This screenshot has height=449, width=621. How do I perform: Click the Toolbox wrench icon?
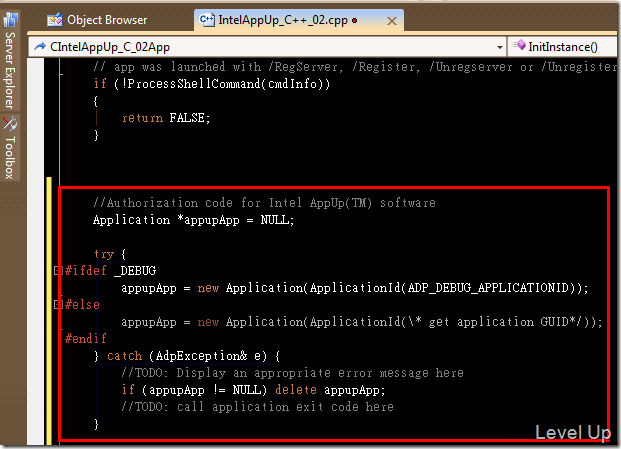pos(10,124)
